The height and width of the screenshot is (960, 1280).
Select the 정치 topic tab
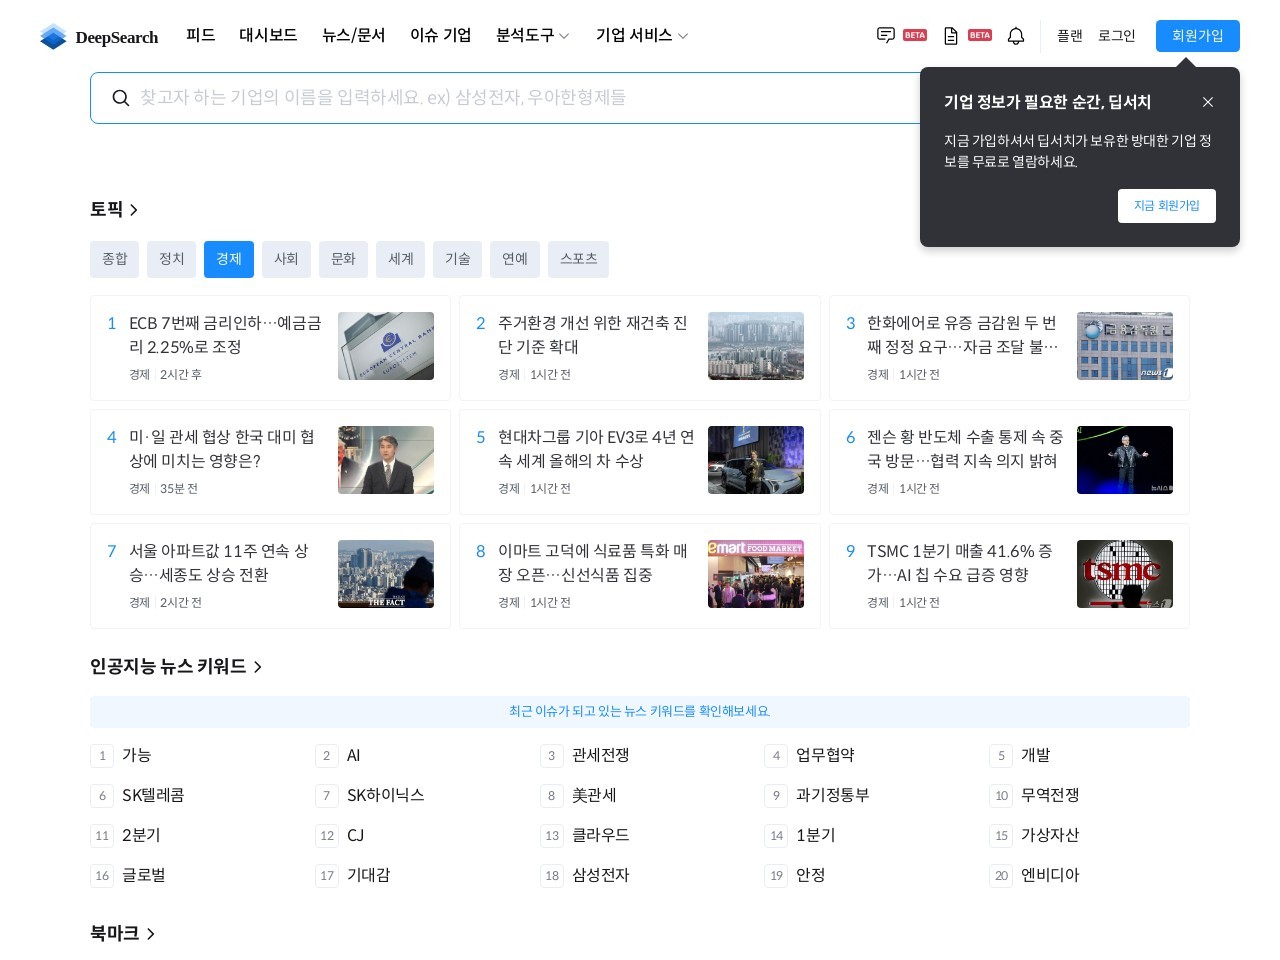(x=172, y=259)
